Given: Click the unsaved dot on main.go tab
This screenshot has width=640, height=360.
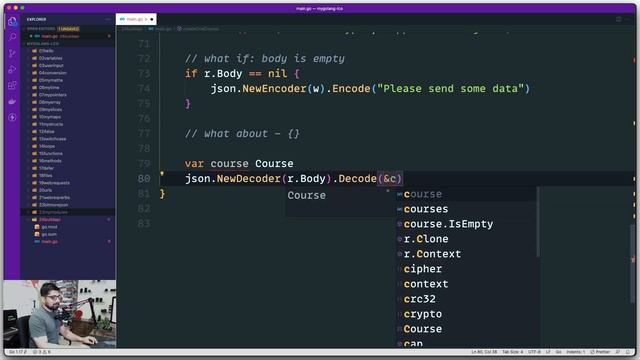Looking at the screenshot, I should (152, 19).
